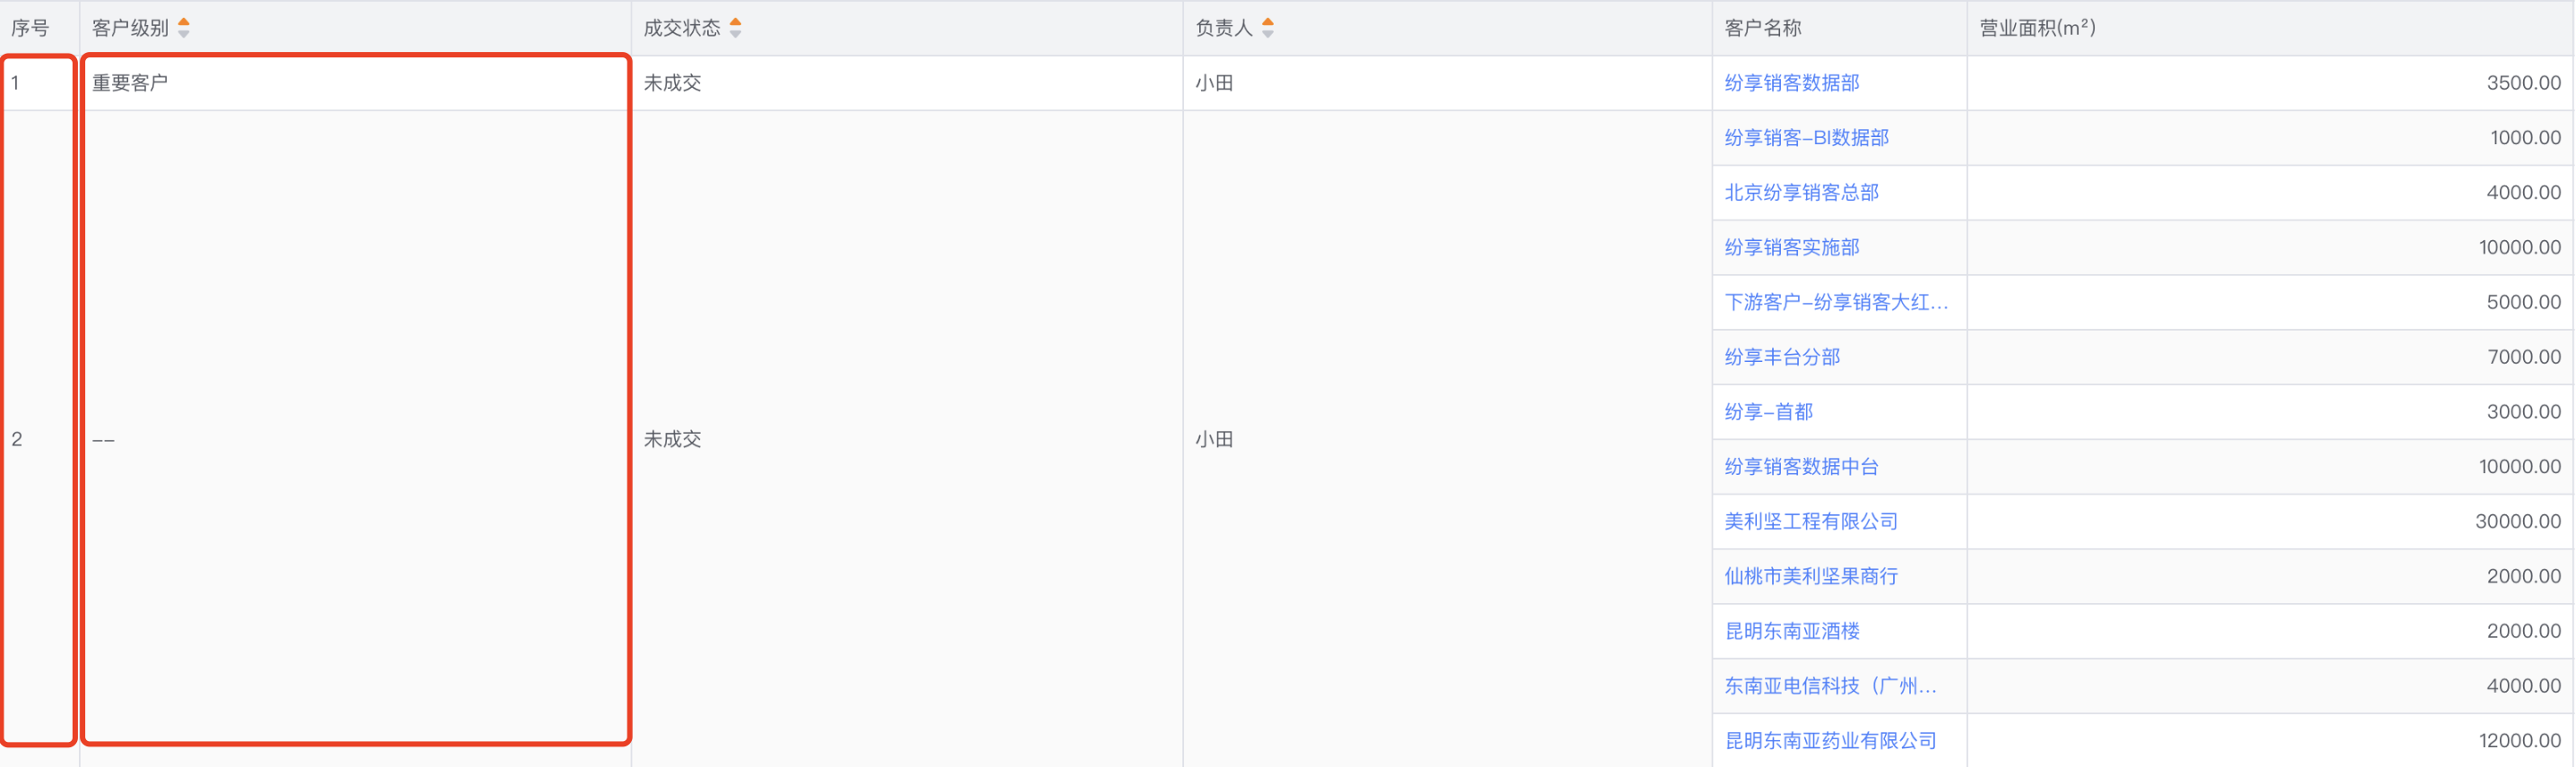Click area value 1000.00
Screen dimensions: 2576x767
click(x=2525, y=138)
